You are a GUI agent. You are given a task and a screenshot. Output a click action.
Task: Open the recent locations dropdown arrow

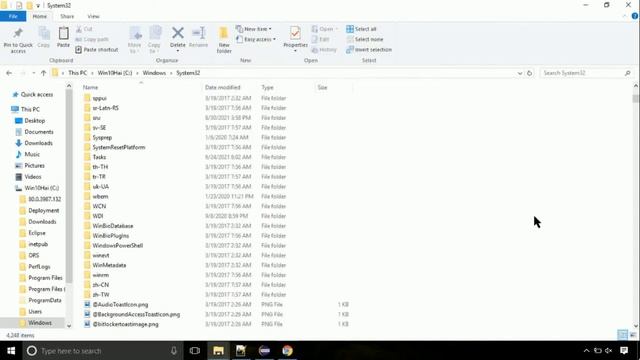(33, 73)
